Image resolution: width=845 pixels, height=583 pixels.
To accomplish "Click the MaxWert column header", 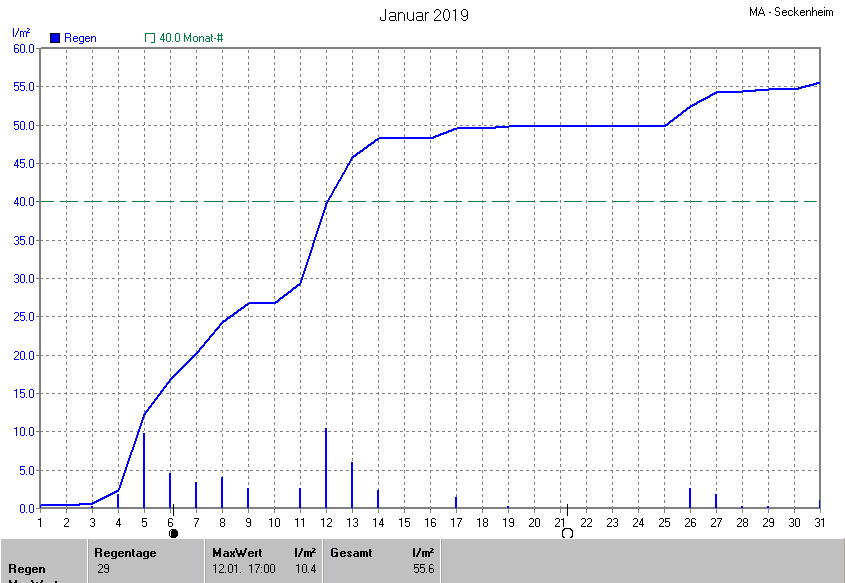I will tap(234, 552).
